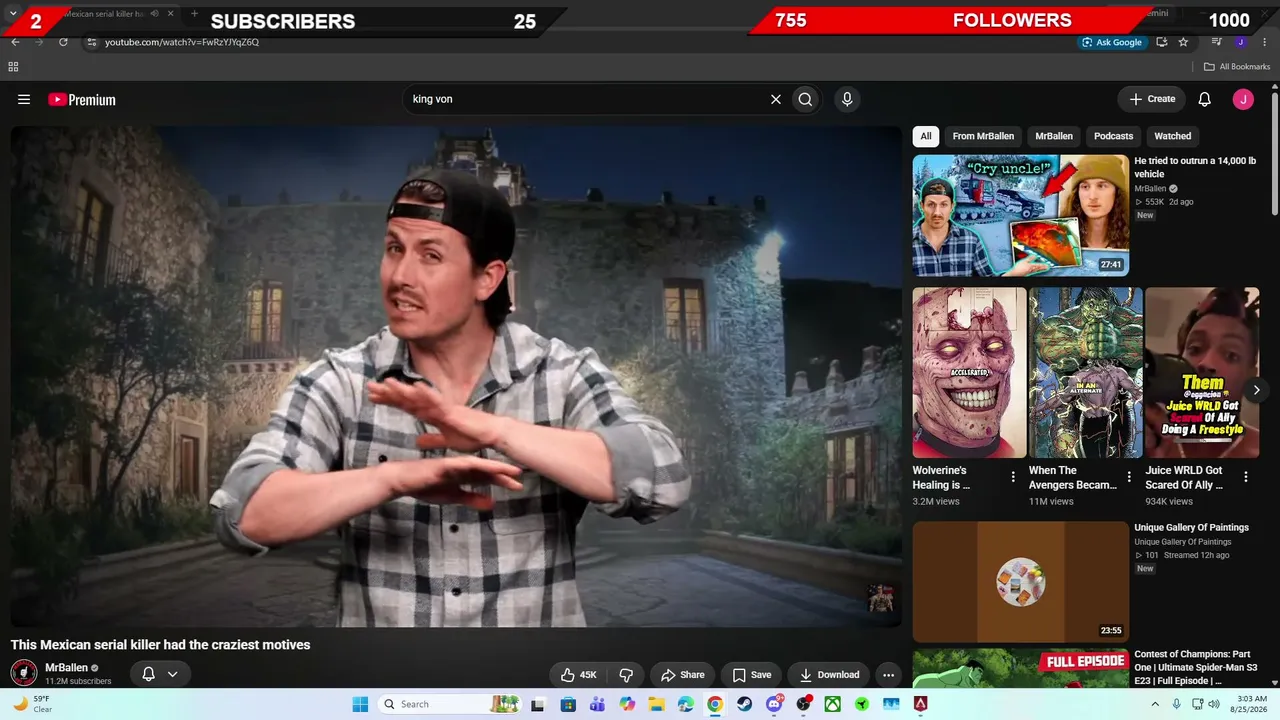Save the video to a playlist
This screenshot has height=720, width=1280.
tap(752, 675)
